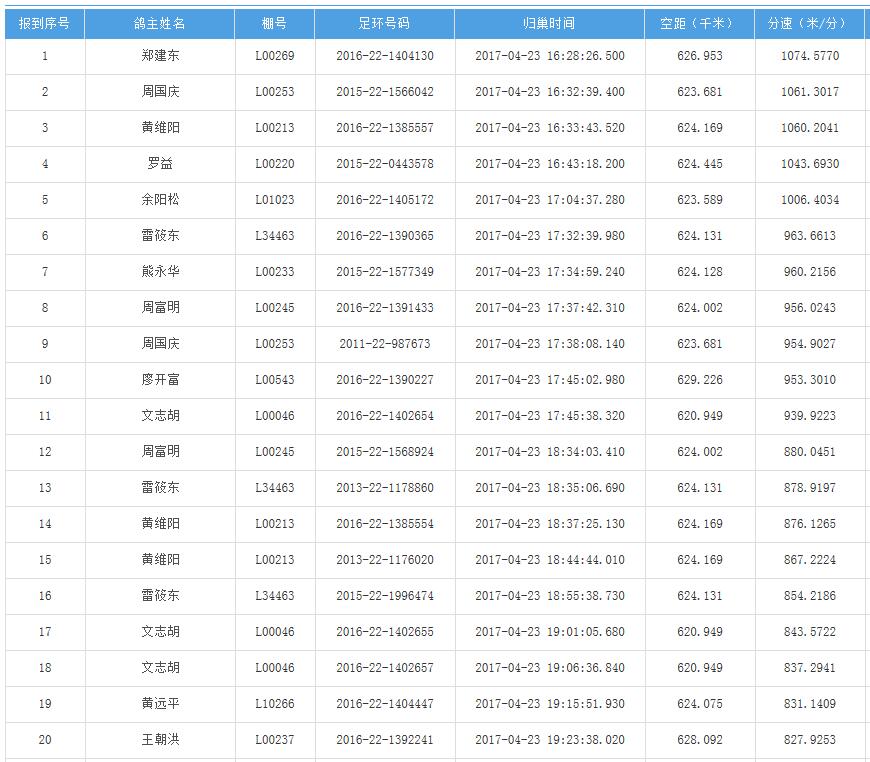Sort by the 棚号 column header
This screenshot has height=762, width=870.
[x=274, y=23]
